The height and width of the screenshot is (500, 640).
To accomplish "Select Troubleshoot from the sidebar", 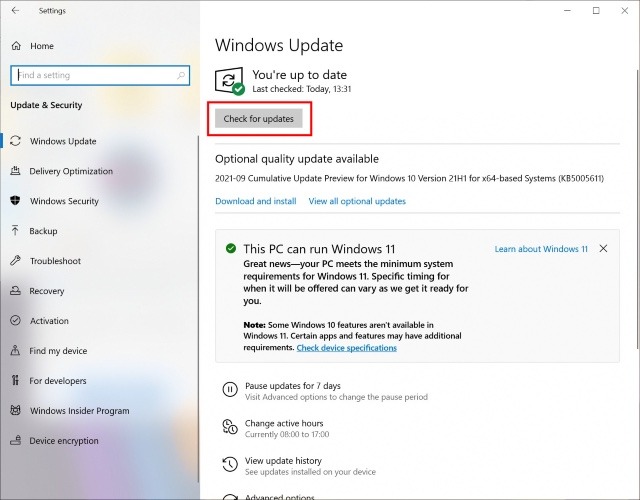I will tap(55, 261).
